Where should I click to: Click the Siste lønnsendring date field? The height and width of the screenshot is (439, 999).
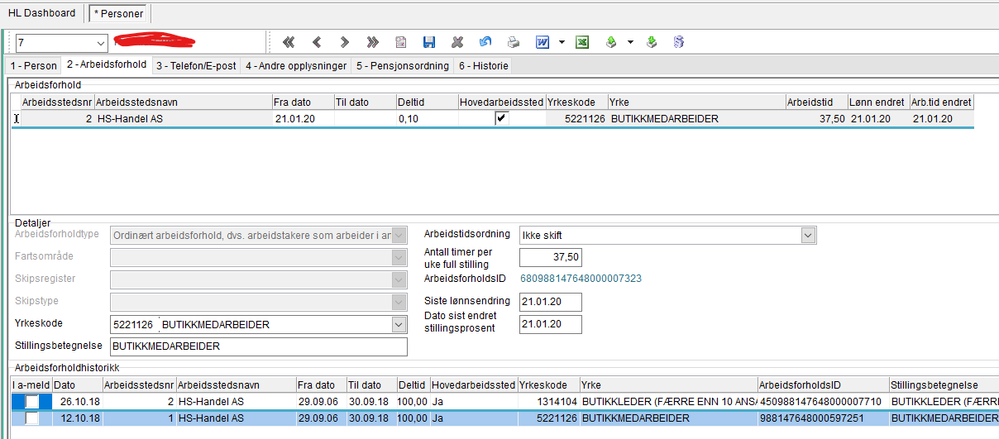(x=551, y=301)
